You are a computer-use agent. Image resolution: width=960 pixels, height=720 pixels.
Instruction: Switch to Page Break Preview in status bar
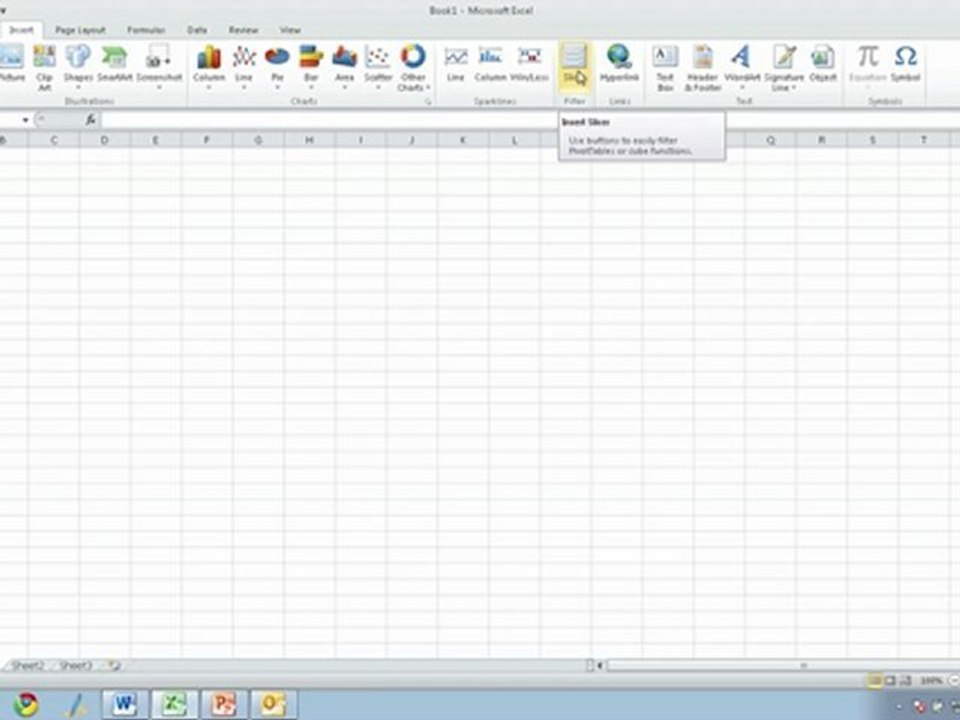(x=906, y=681)
